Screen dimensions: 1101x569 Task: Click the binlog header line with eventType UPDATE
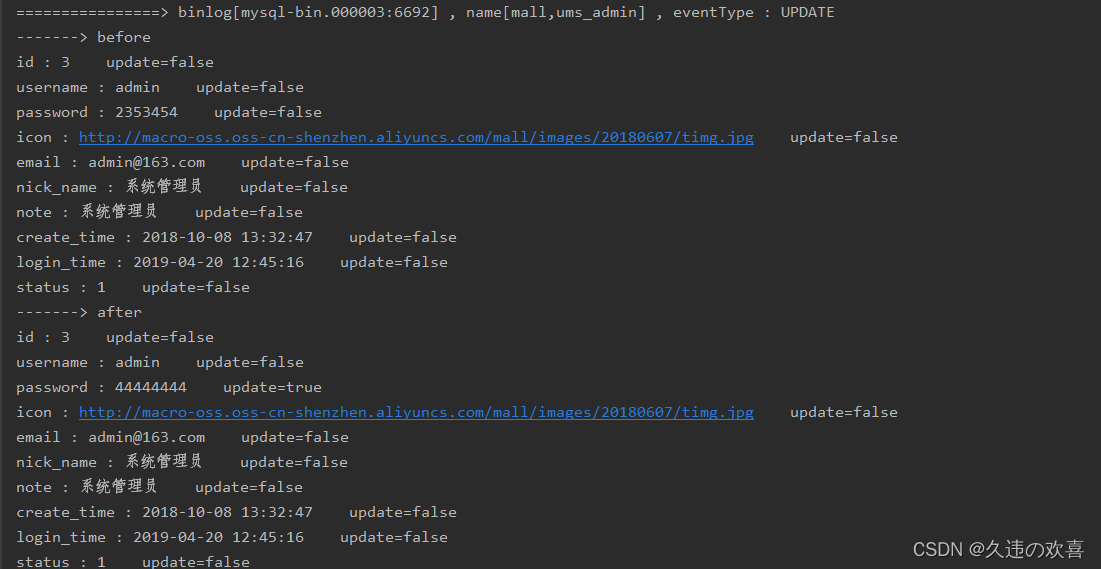point(426,13)
